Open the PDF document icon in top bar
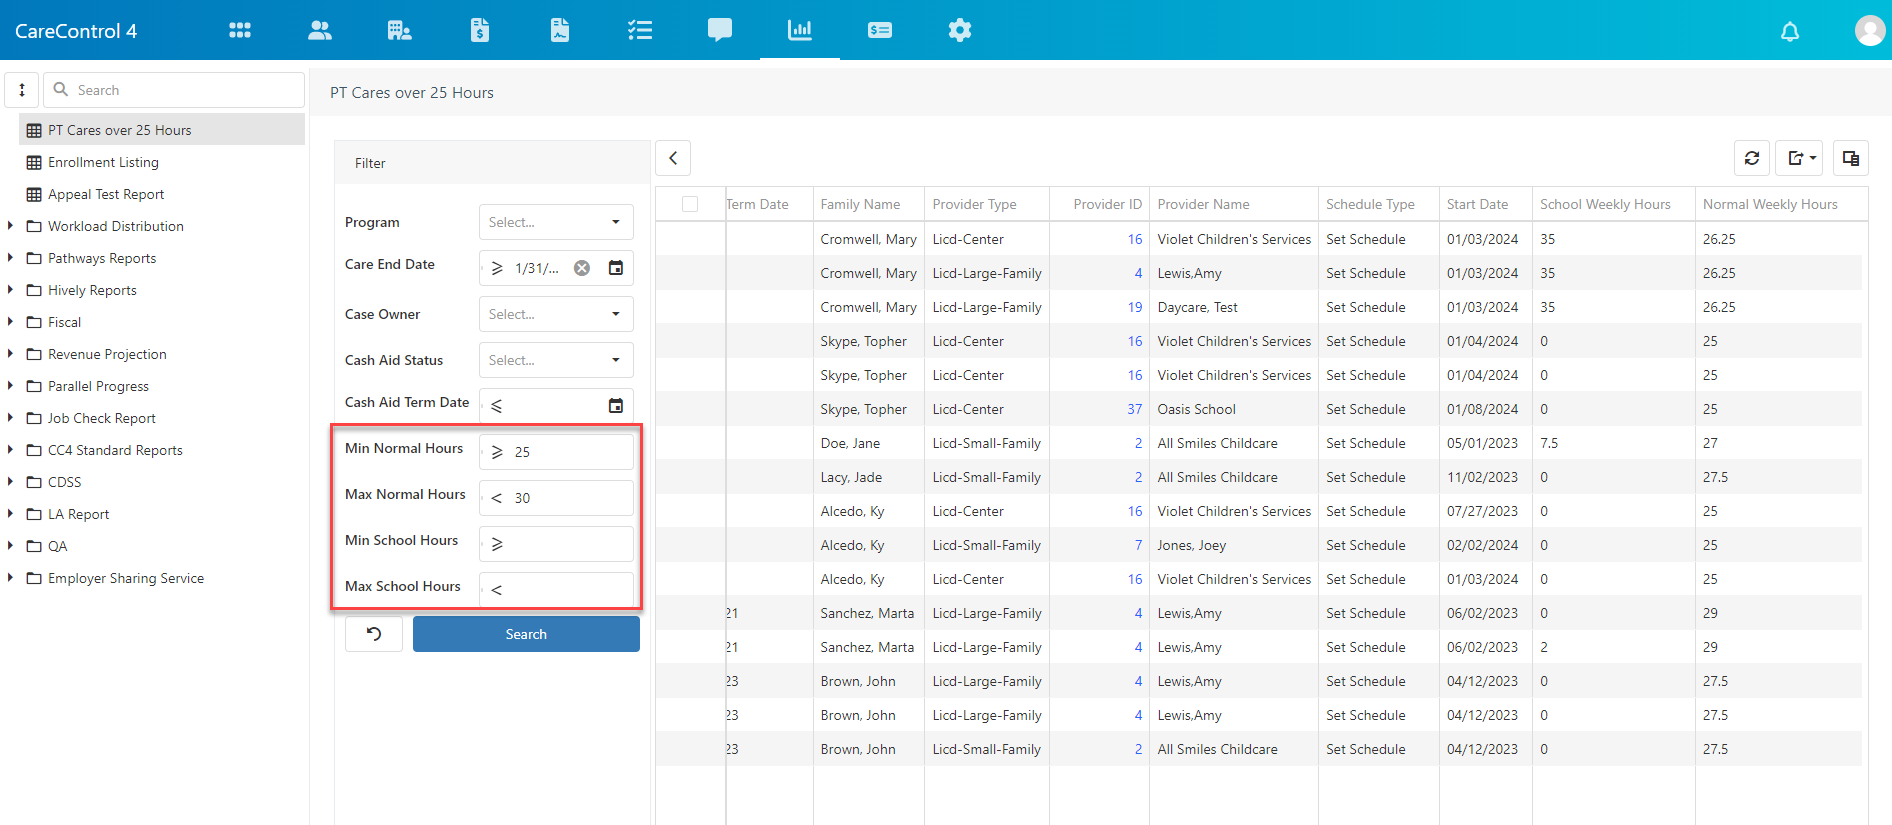The height and width of the screenshot is (825, 1892). tap(560, 30)
